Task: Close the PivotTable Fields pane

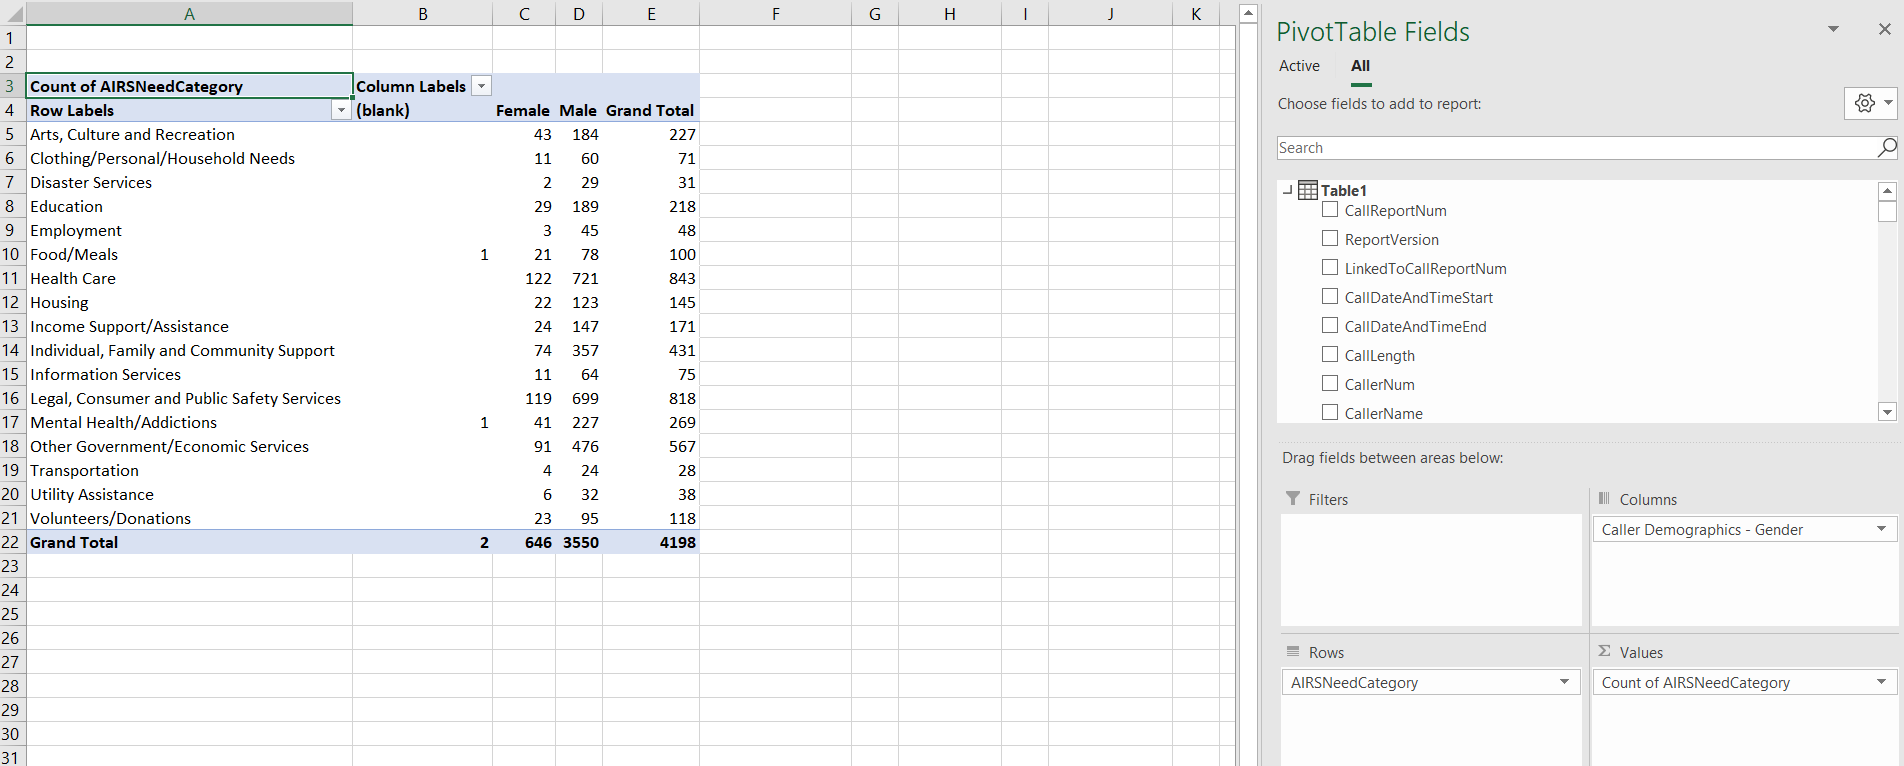Action: (1884, 29)
